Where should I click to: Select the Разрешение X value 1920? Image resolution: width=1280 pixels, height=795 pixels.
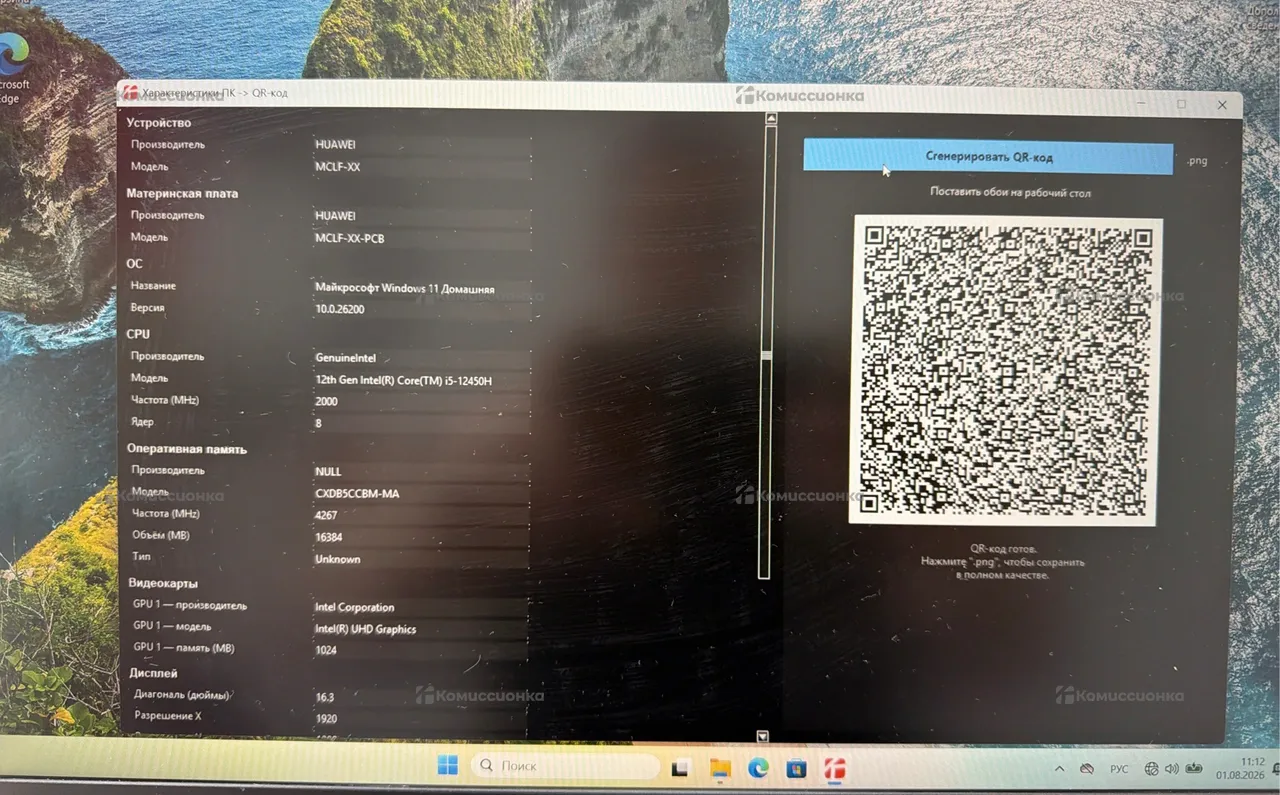point(326,719)
